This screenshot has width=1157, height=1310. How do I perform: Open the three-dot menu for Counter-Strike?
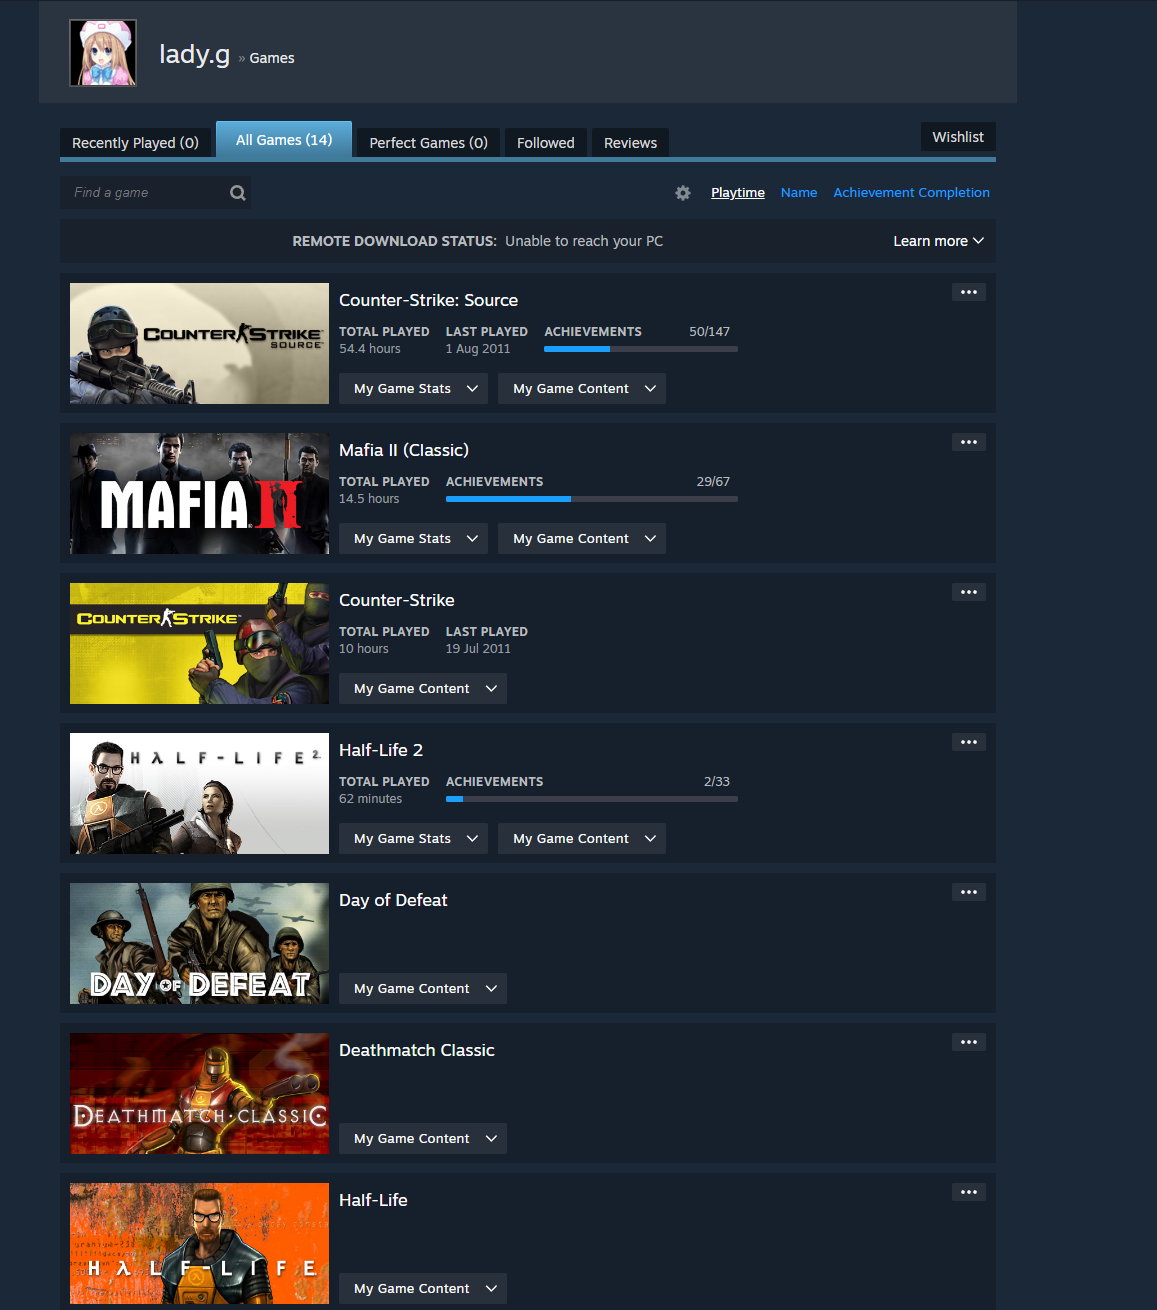click(969, 592)
